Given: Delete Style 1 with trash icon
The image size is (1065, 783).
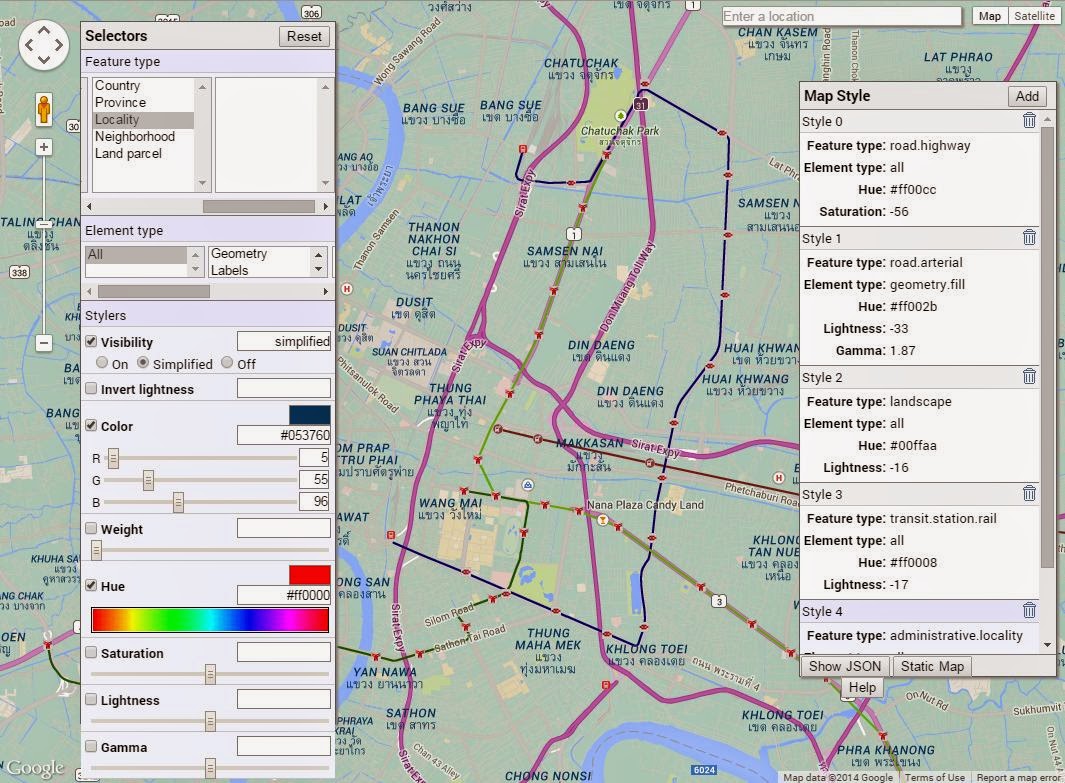Looking at the screenshot, I should click(x=1030, y=237).
